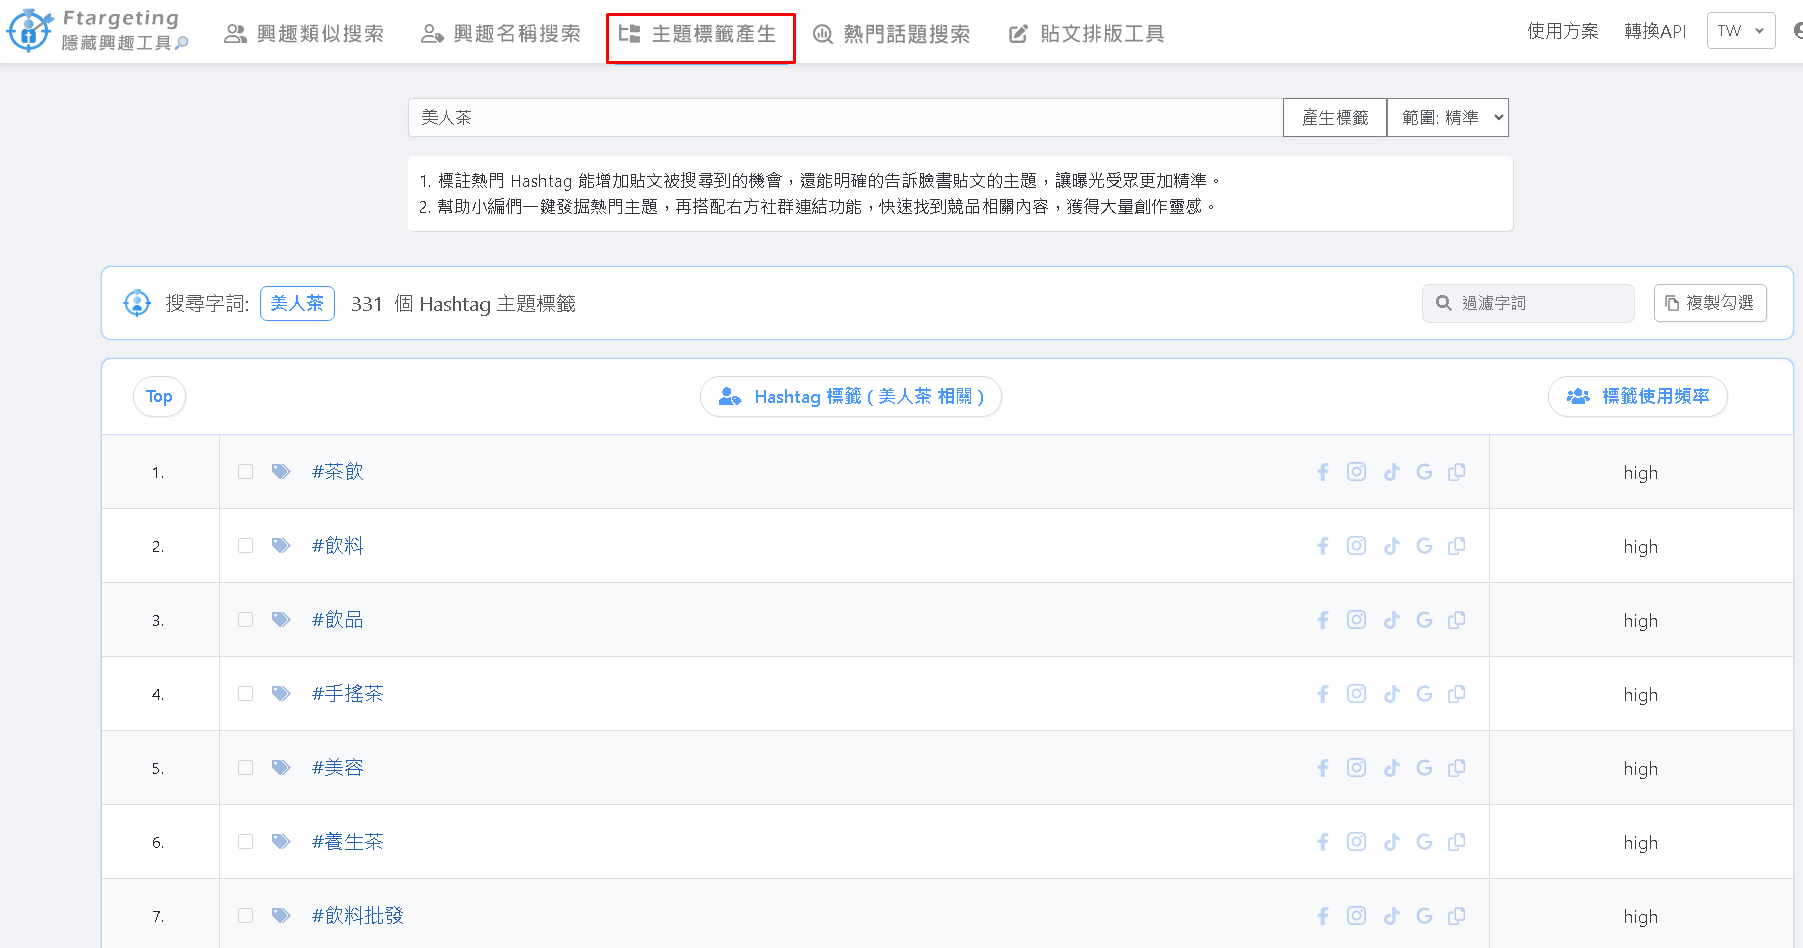Open Facebook search for #養生茶

[1323, 842]
